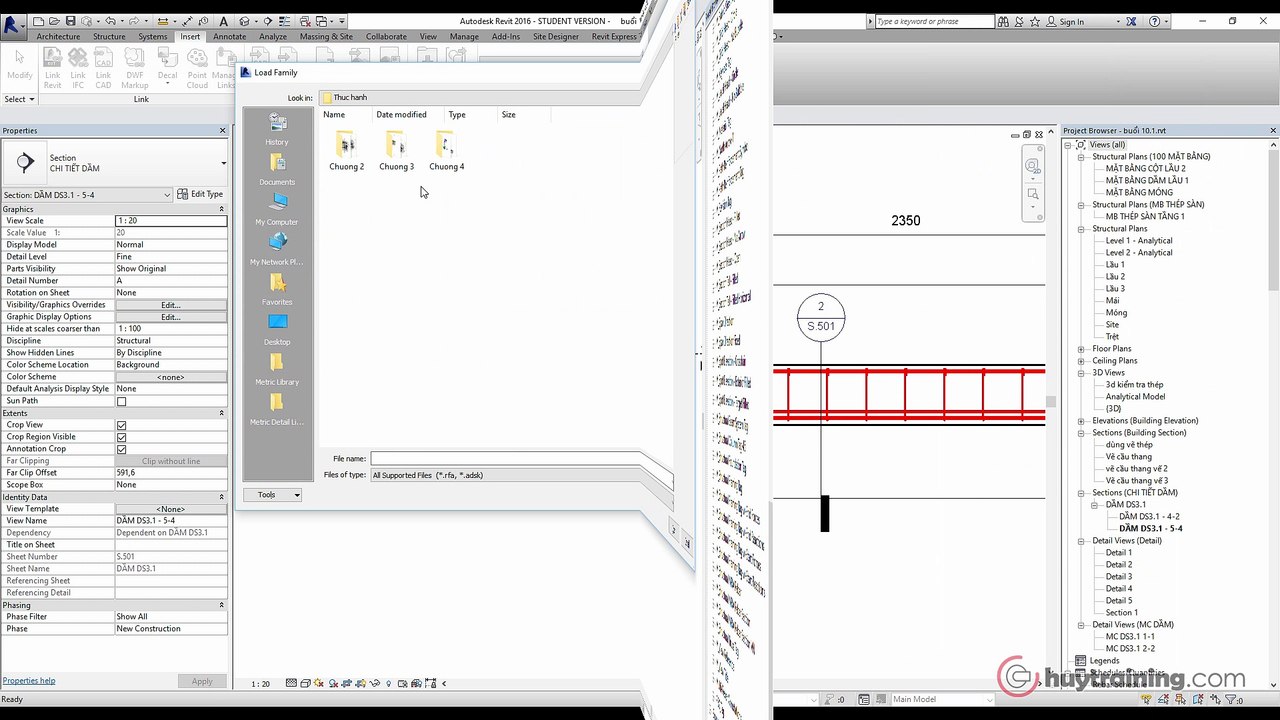Open History location in Load Family sidebar
The image size is (1280, 720).
277,130
